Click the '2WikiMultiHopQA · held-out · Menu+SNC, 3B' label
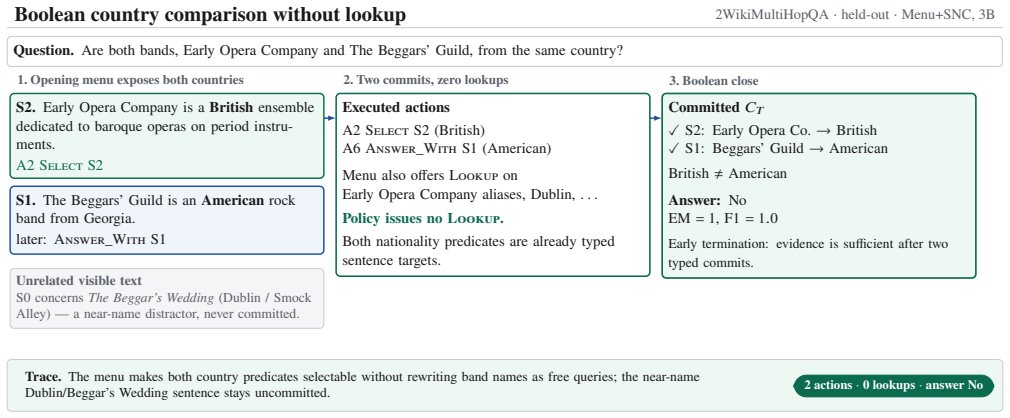This screenshot has height=418, width=1010. click(x=855, y=15)
